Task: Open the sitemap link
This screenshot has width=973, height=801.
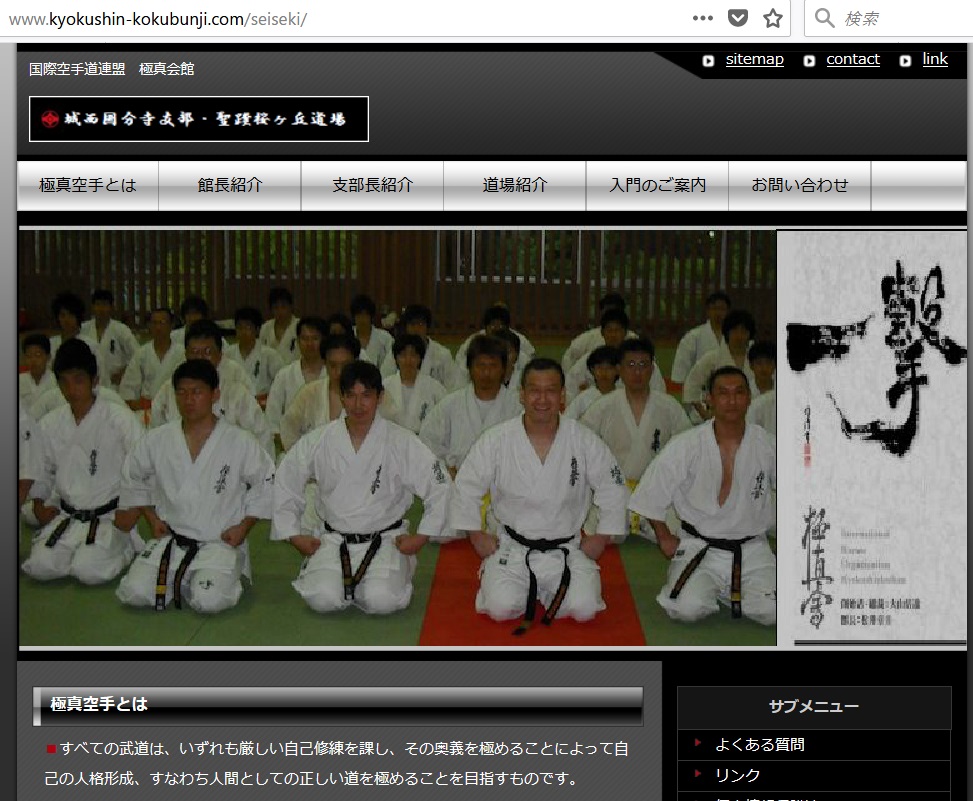Action: 755,59
